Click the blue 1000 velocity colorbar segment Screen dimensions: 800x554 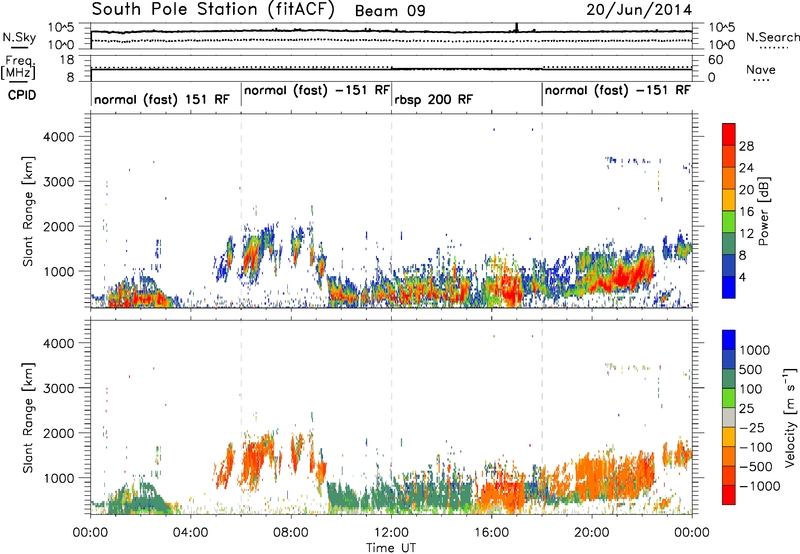tap(729, 340)
